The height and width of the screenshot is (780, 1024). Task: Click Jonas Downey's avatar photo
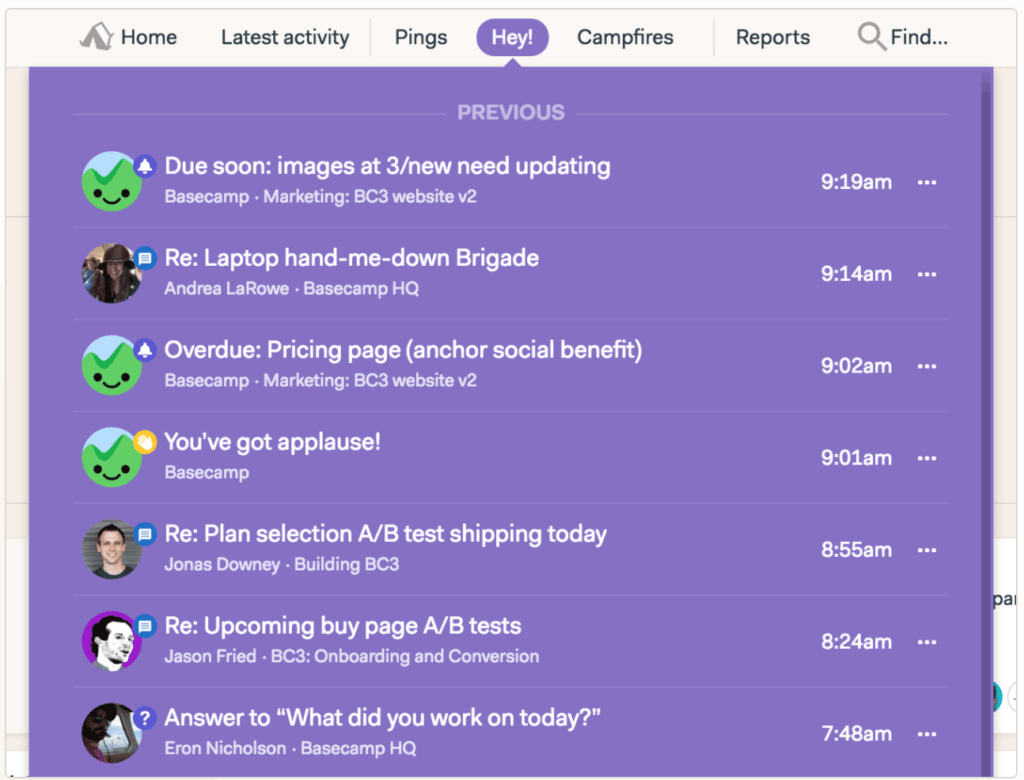pyautogui.click(x=112, y=550)
